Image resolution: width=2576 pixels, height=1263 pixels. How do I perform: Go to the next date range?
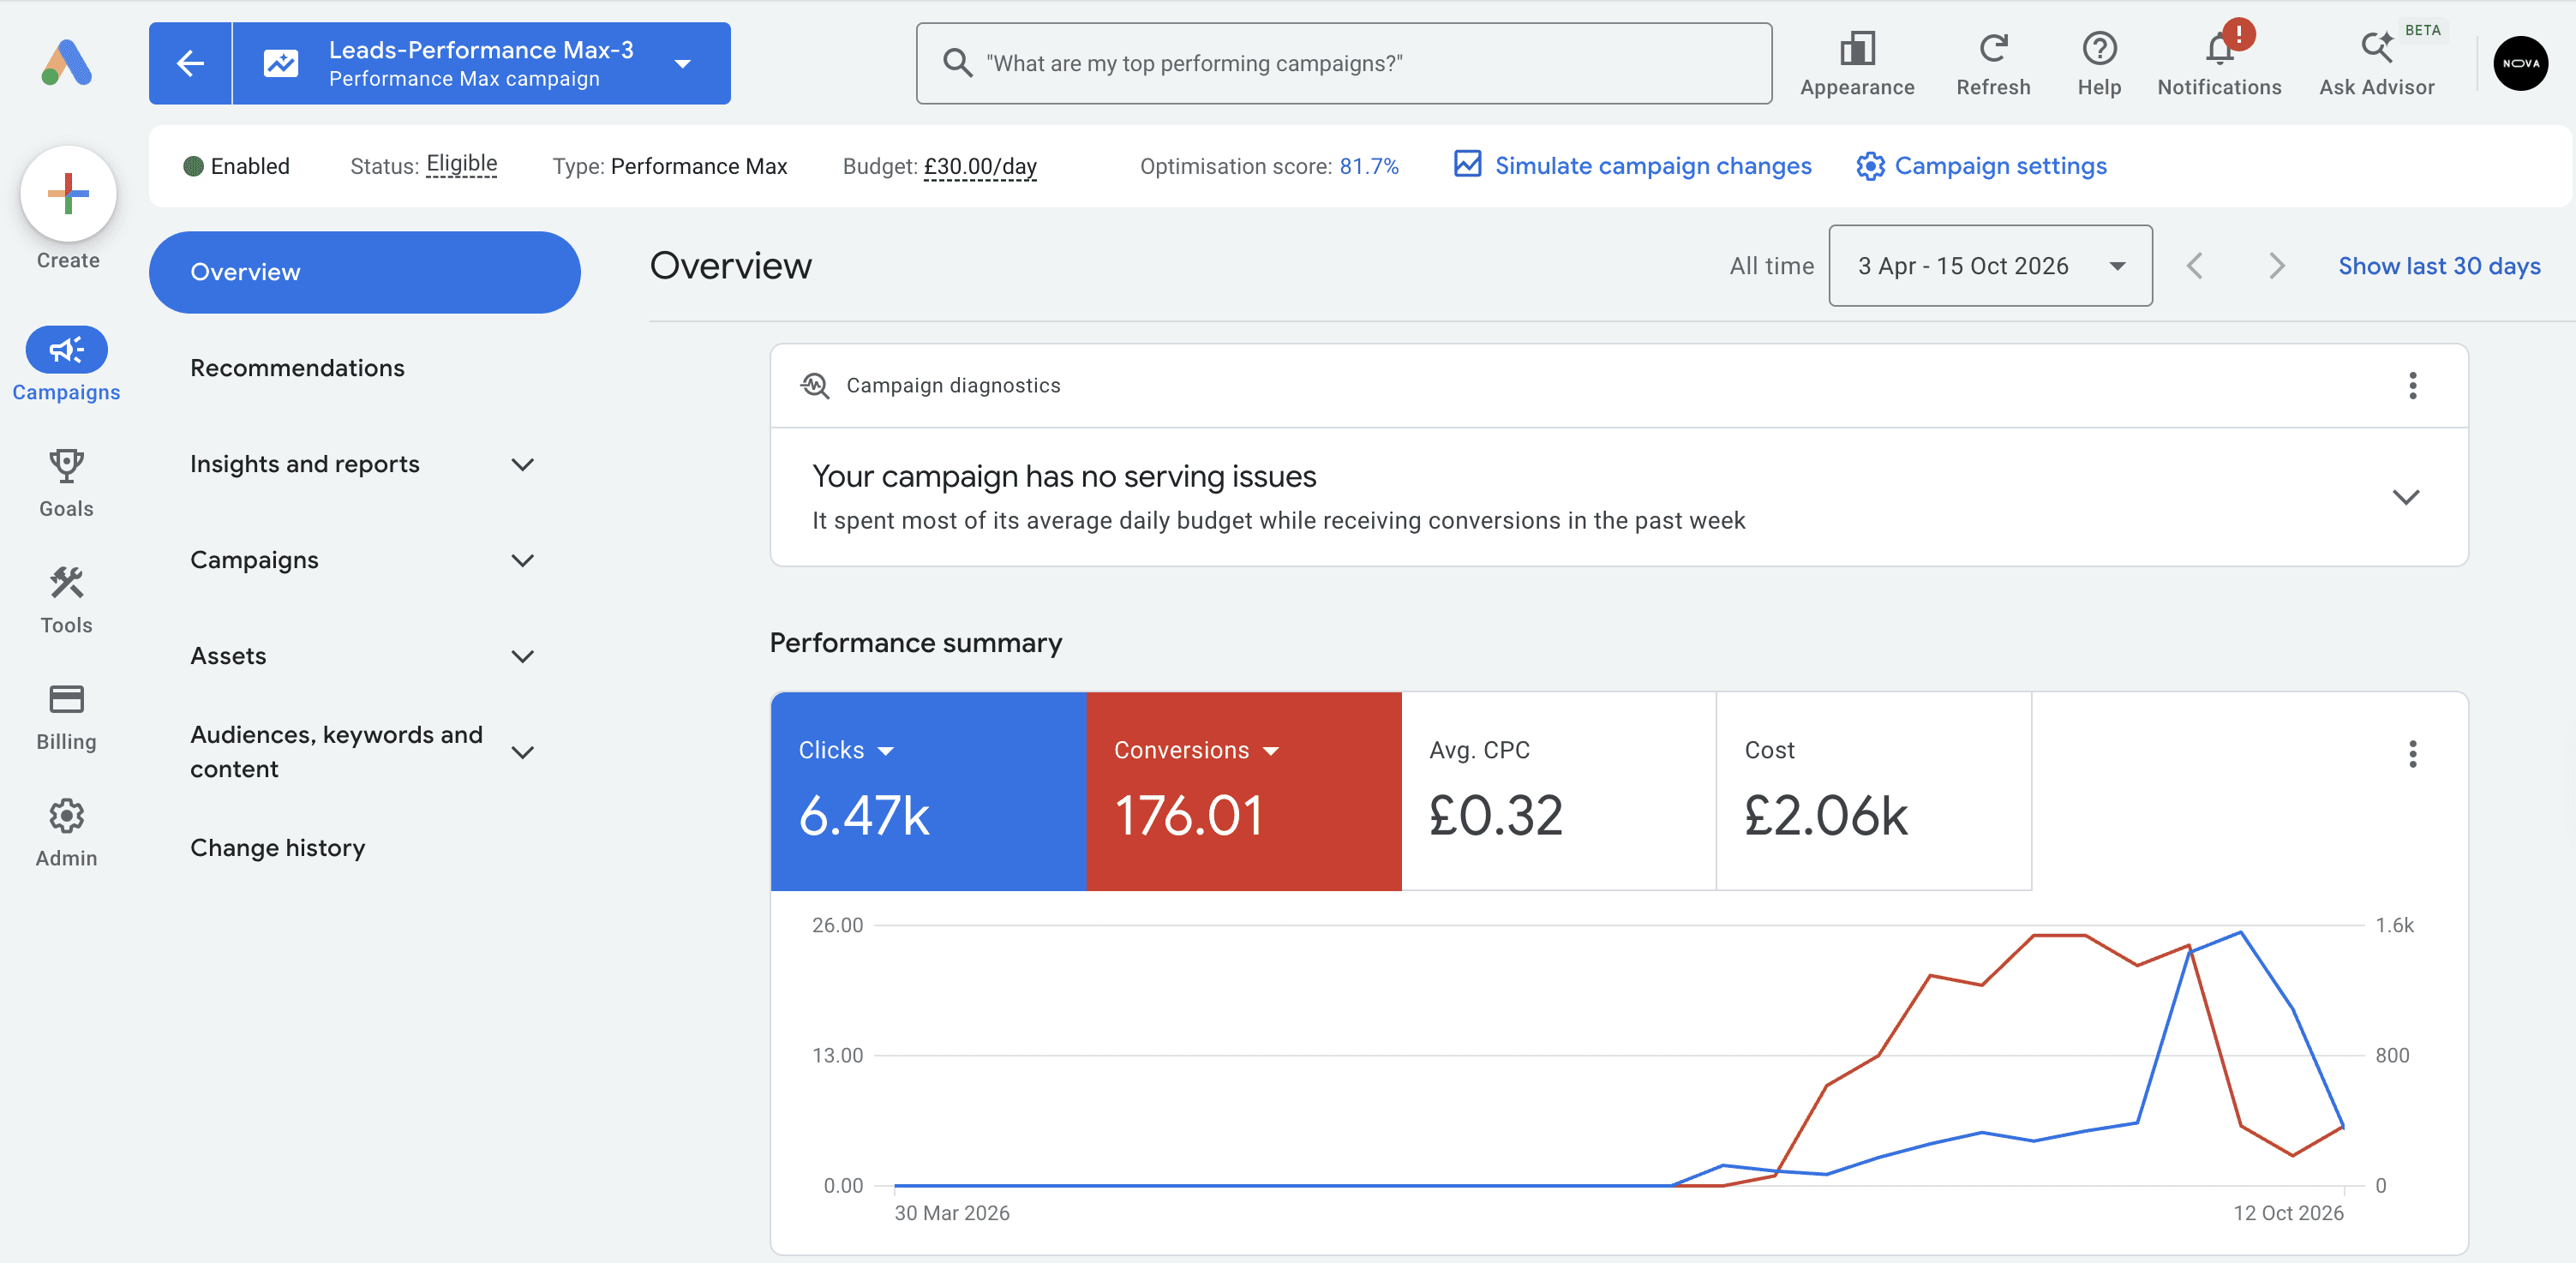click(2276, 265)
